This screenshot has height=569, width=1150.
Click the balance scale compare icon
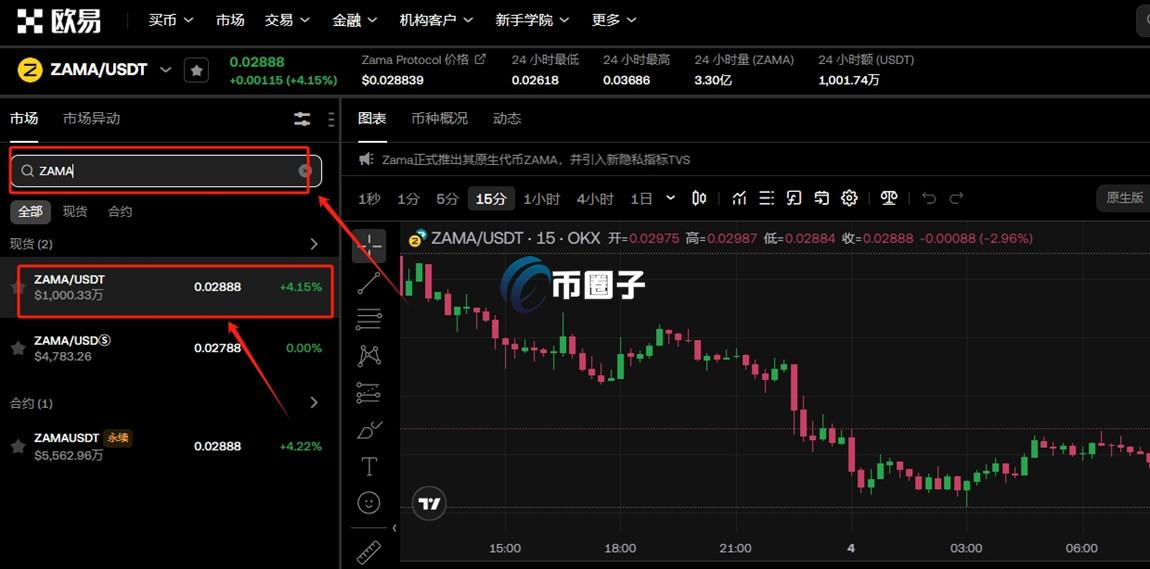tap(889, 198)
